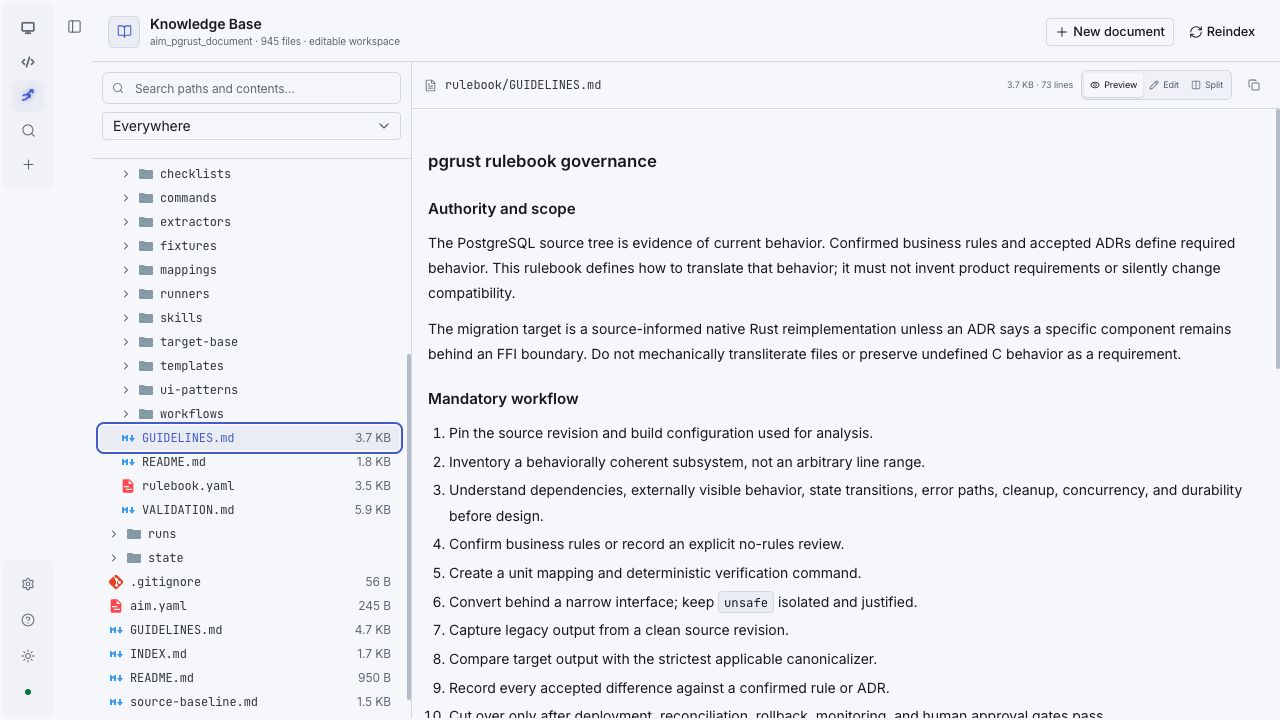Expand the runs folder chevron
The width and height of the screenshot is (1280, 720).
114,534
